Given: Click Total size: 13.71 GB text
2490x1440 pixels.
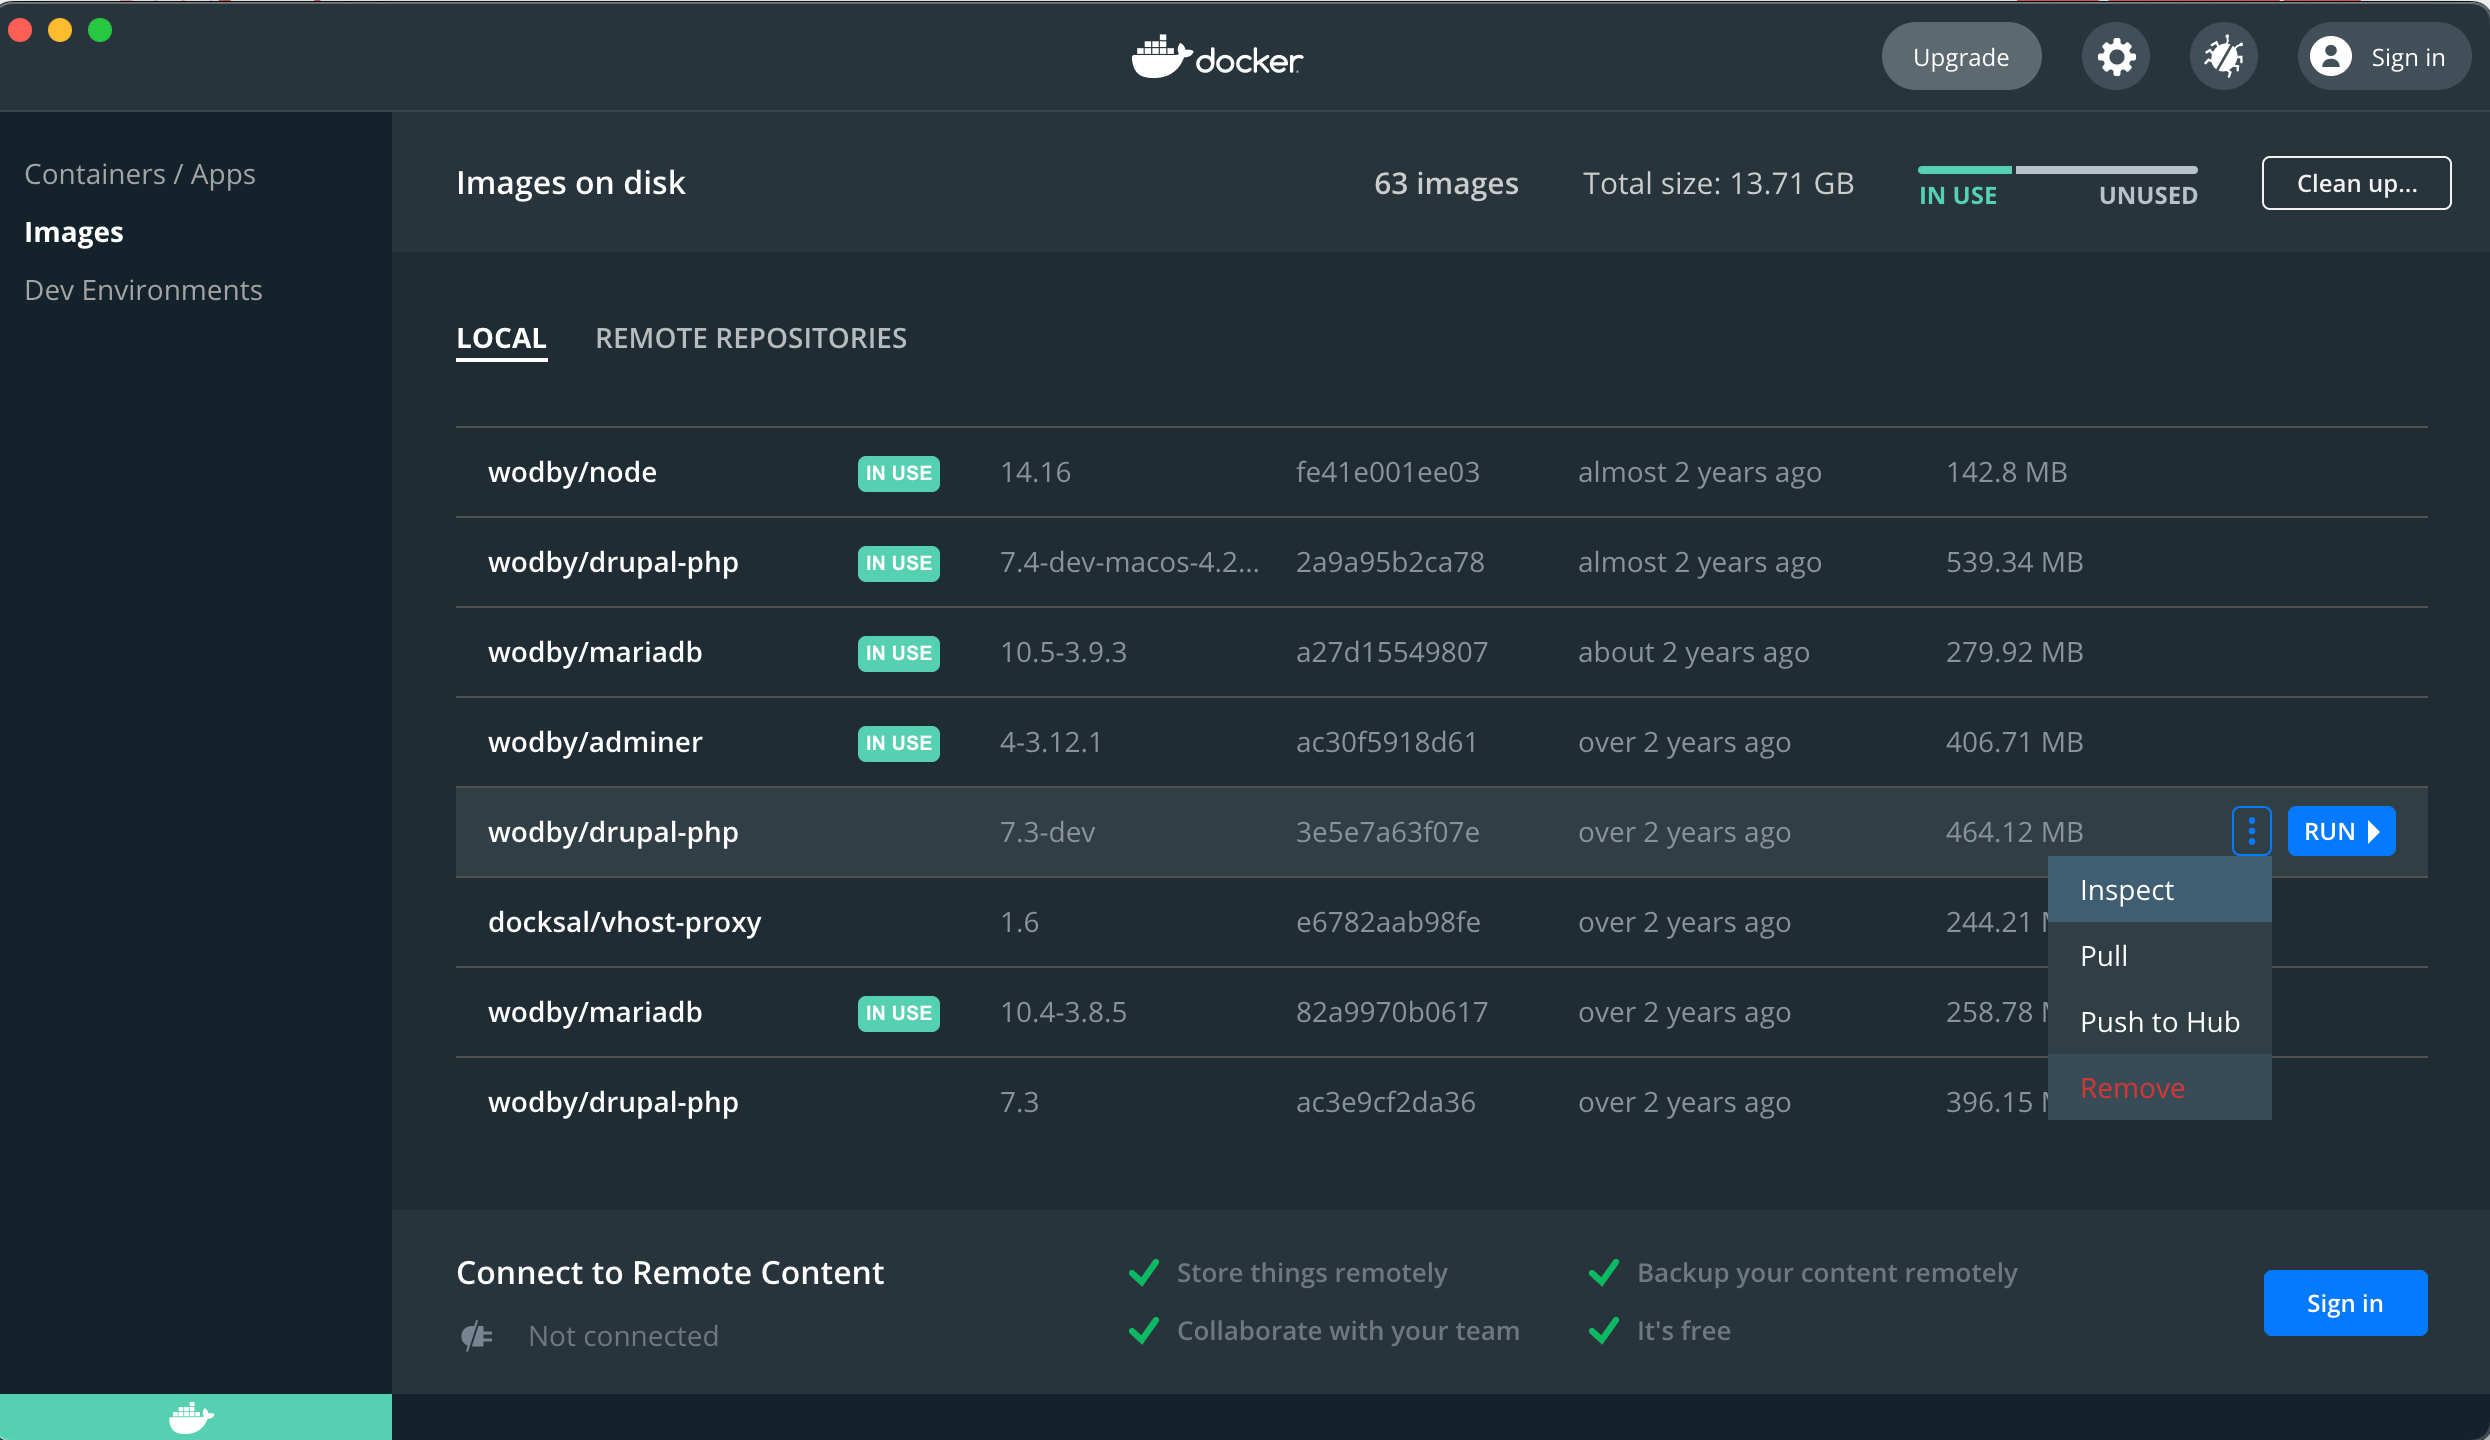Looking at the screenshot, I should 1718,184.
